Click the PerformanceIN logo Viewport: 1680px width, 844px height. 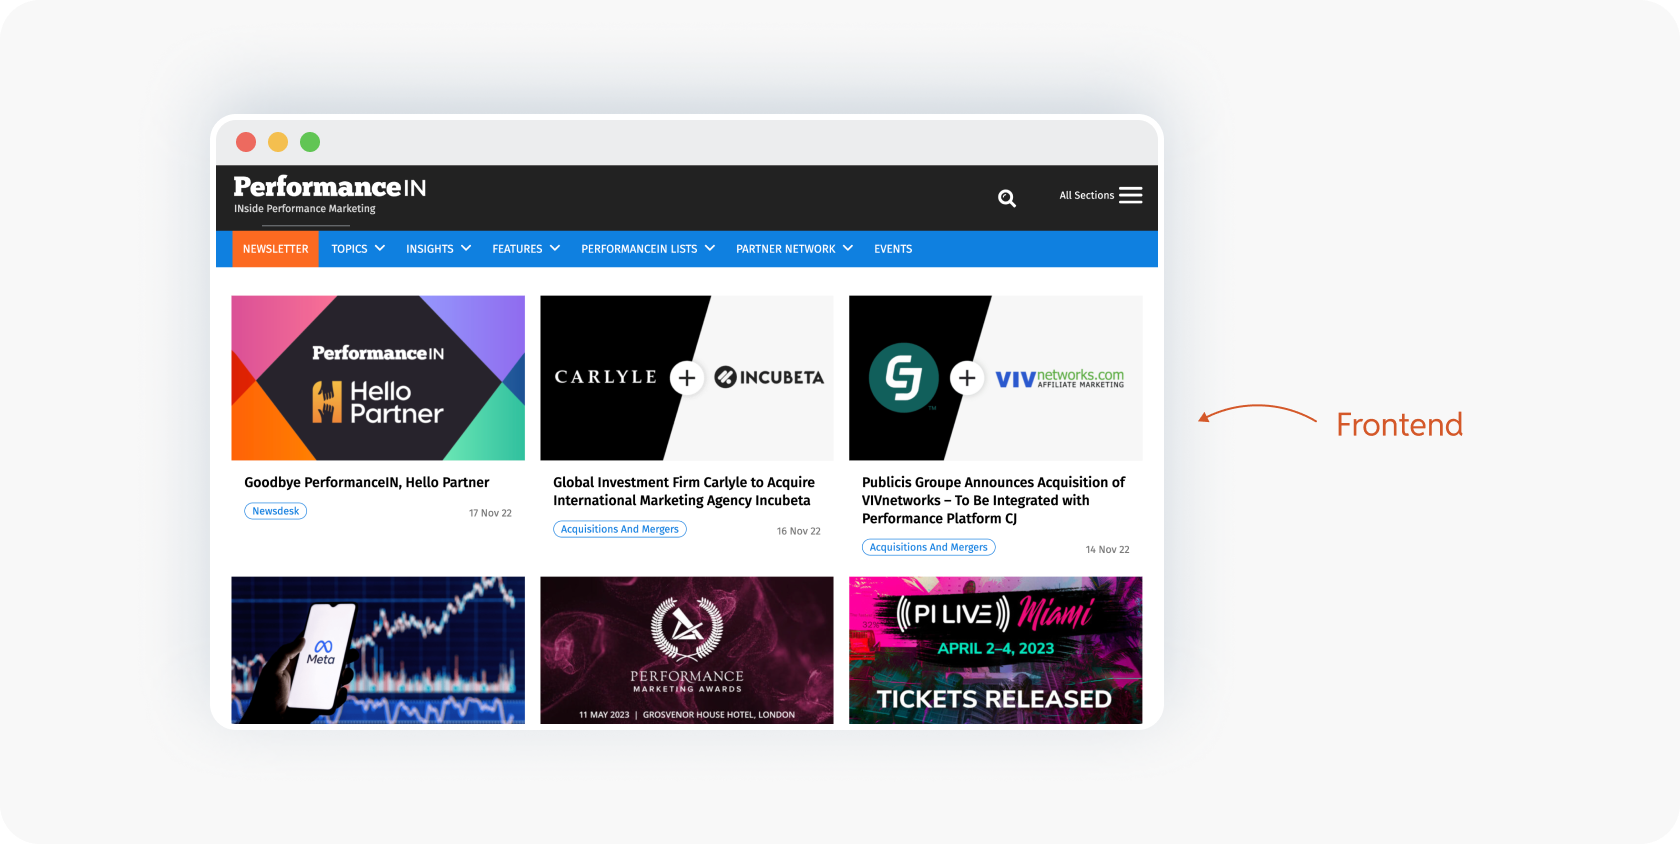(330, 194)
